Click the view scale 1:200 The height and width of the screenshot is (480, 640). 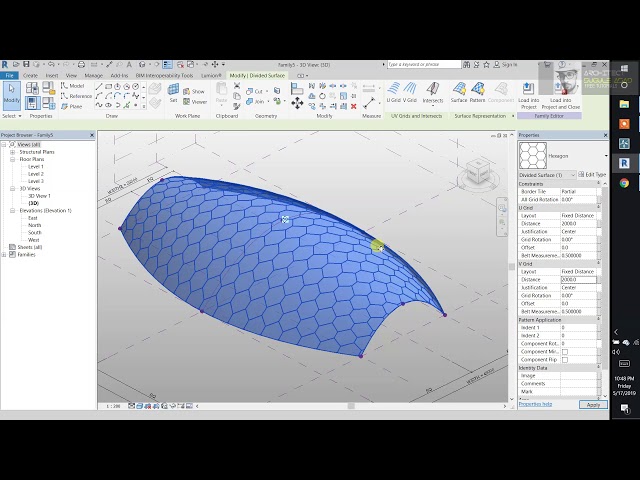(113, 406)
